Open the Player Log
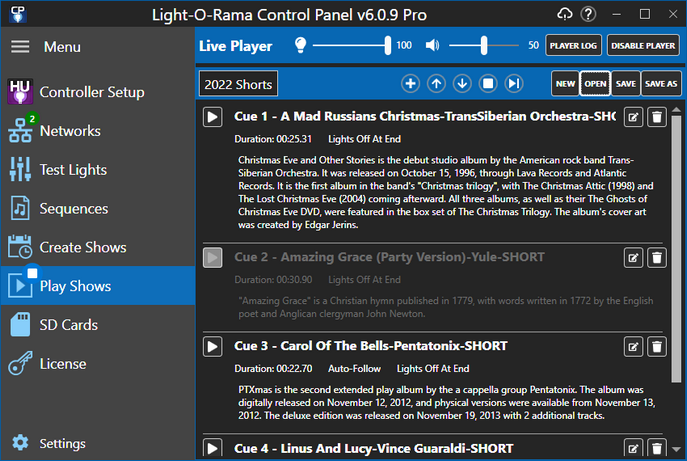The image size is (687, 461). click(573, 46)
